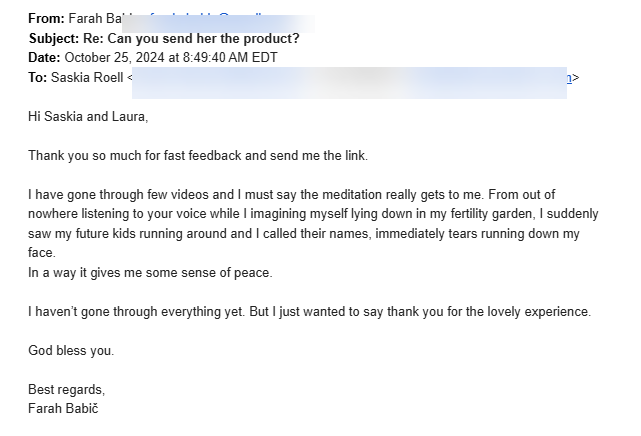Screen dimensions: 641x436
Task: Click the time '8:49:40 AM EDT'
Action: pos(222,57)
